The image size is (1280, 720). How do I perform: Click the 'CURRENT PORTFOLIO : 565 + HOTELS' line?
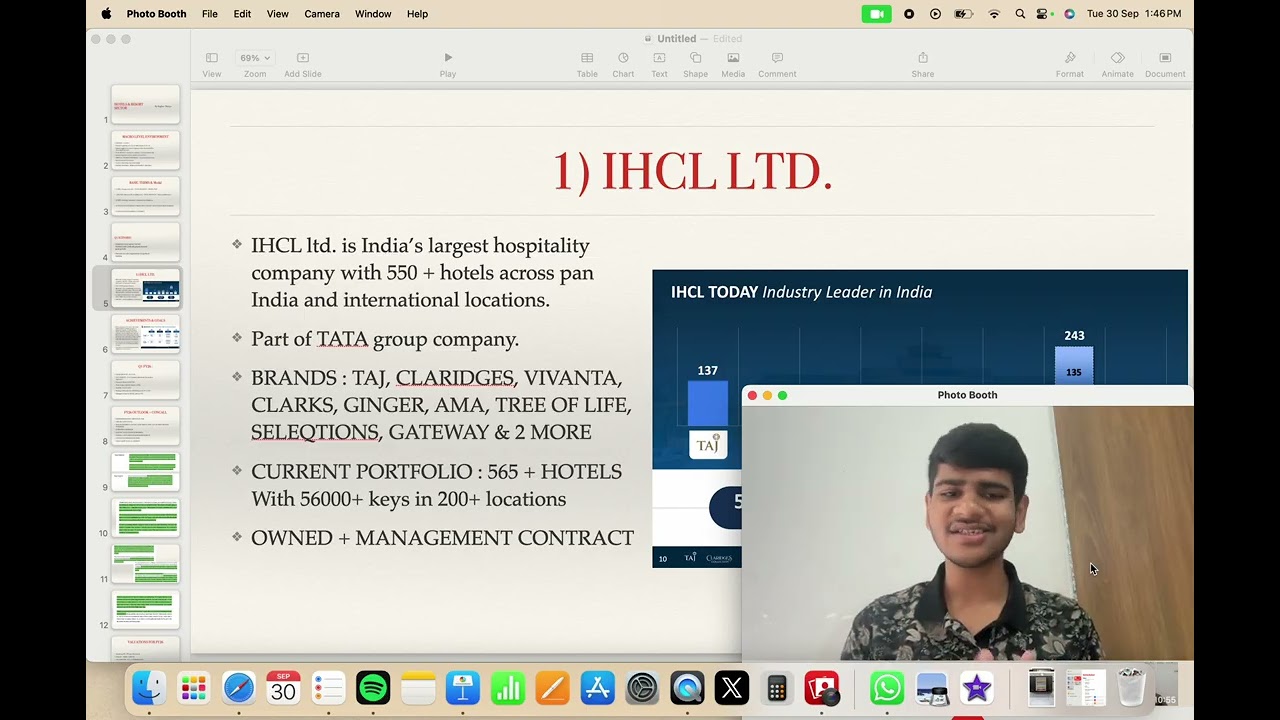click(x=436, y=471)
